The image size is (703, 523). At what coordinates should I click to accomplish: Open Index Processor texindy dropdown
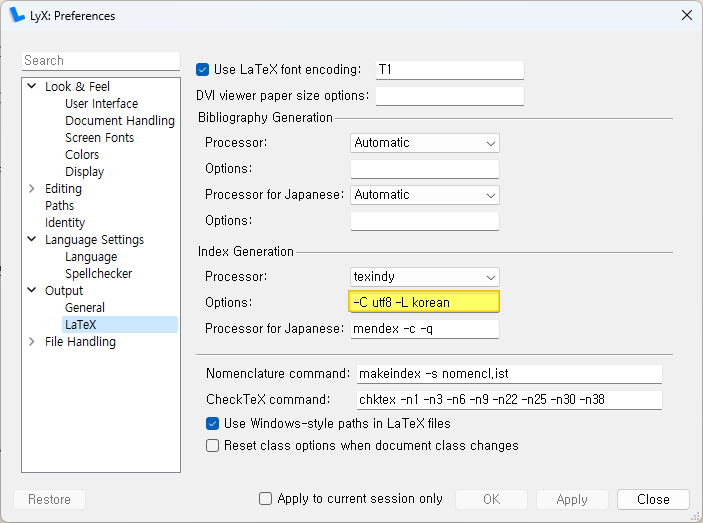pos(425,277)
